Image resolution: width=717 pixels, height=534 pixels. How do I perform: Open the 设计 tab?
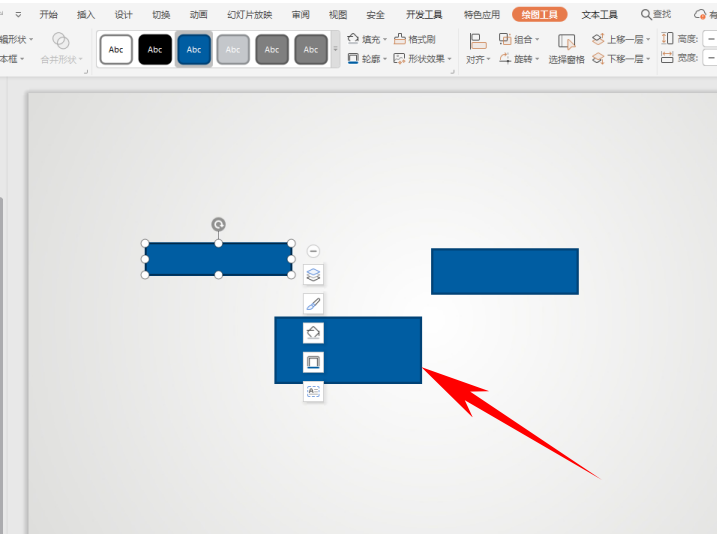click(123, 15)
